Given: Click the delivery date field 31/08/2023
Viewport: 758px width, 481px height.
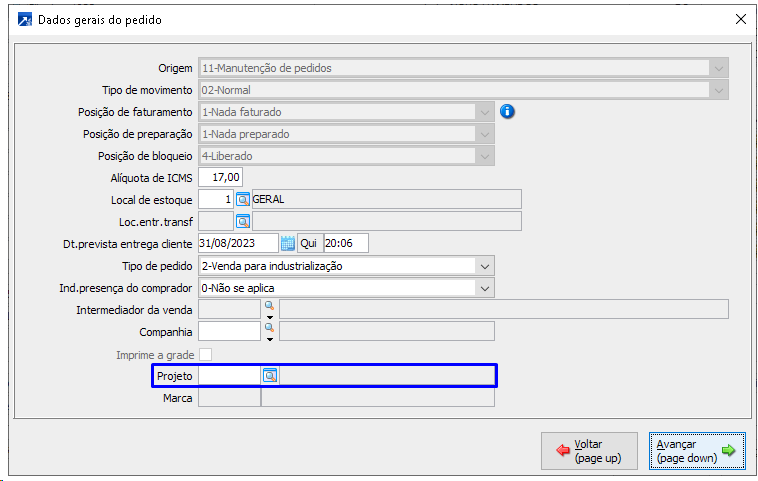Looking at the screenshot, I should tap(238, 243).
